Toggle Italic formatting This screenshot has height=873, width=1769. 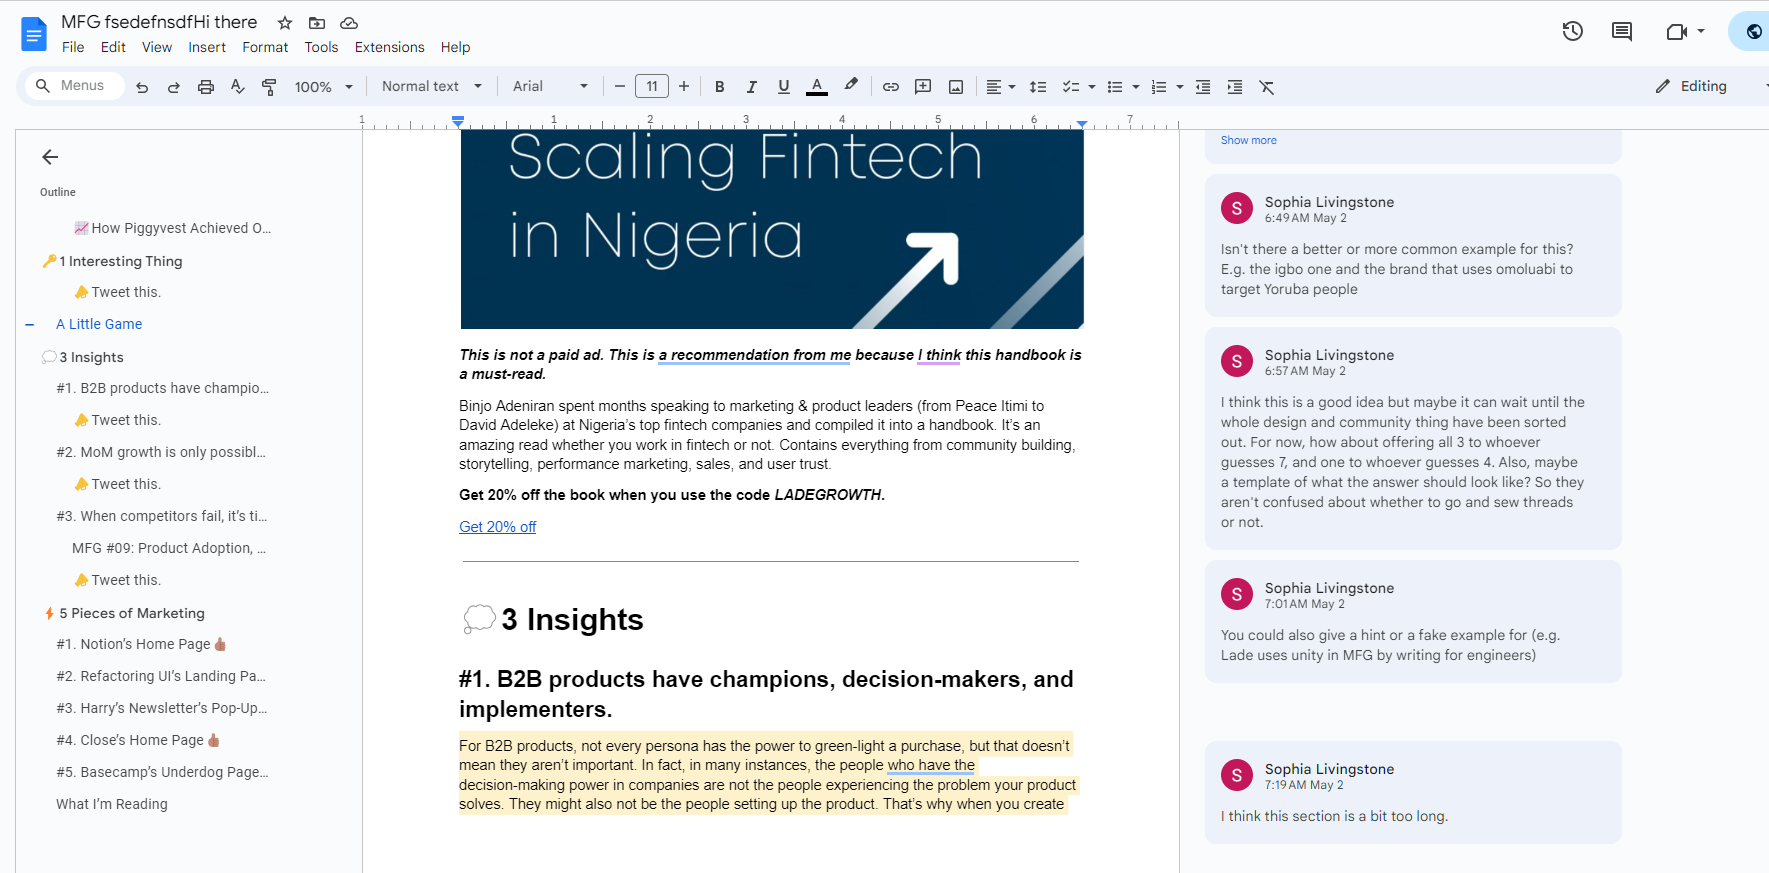[751, 87]
